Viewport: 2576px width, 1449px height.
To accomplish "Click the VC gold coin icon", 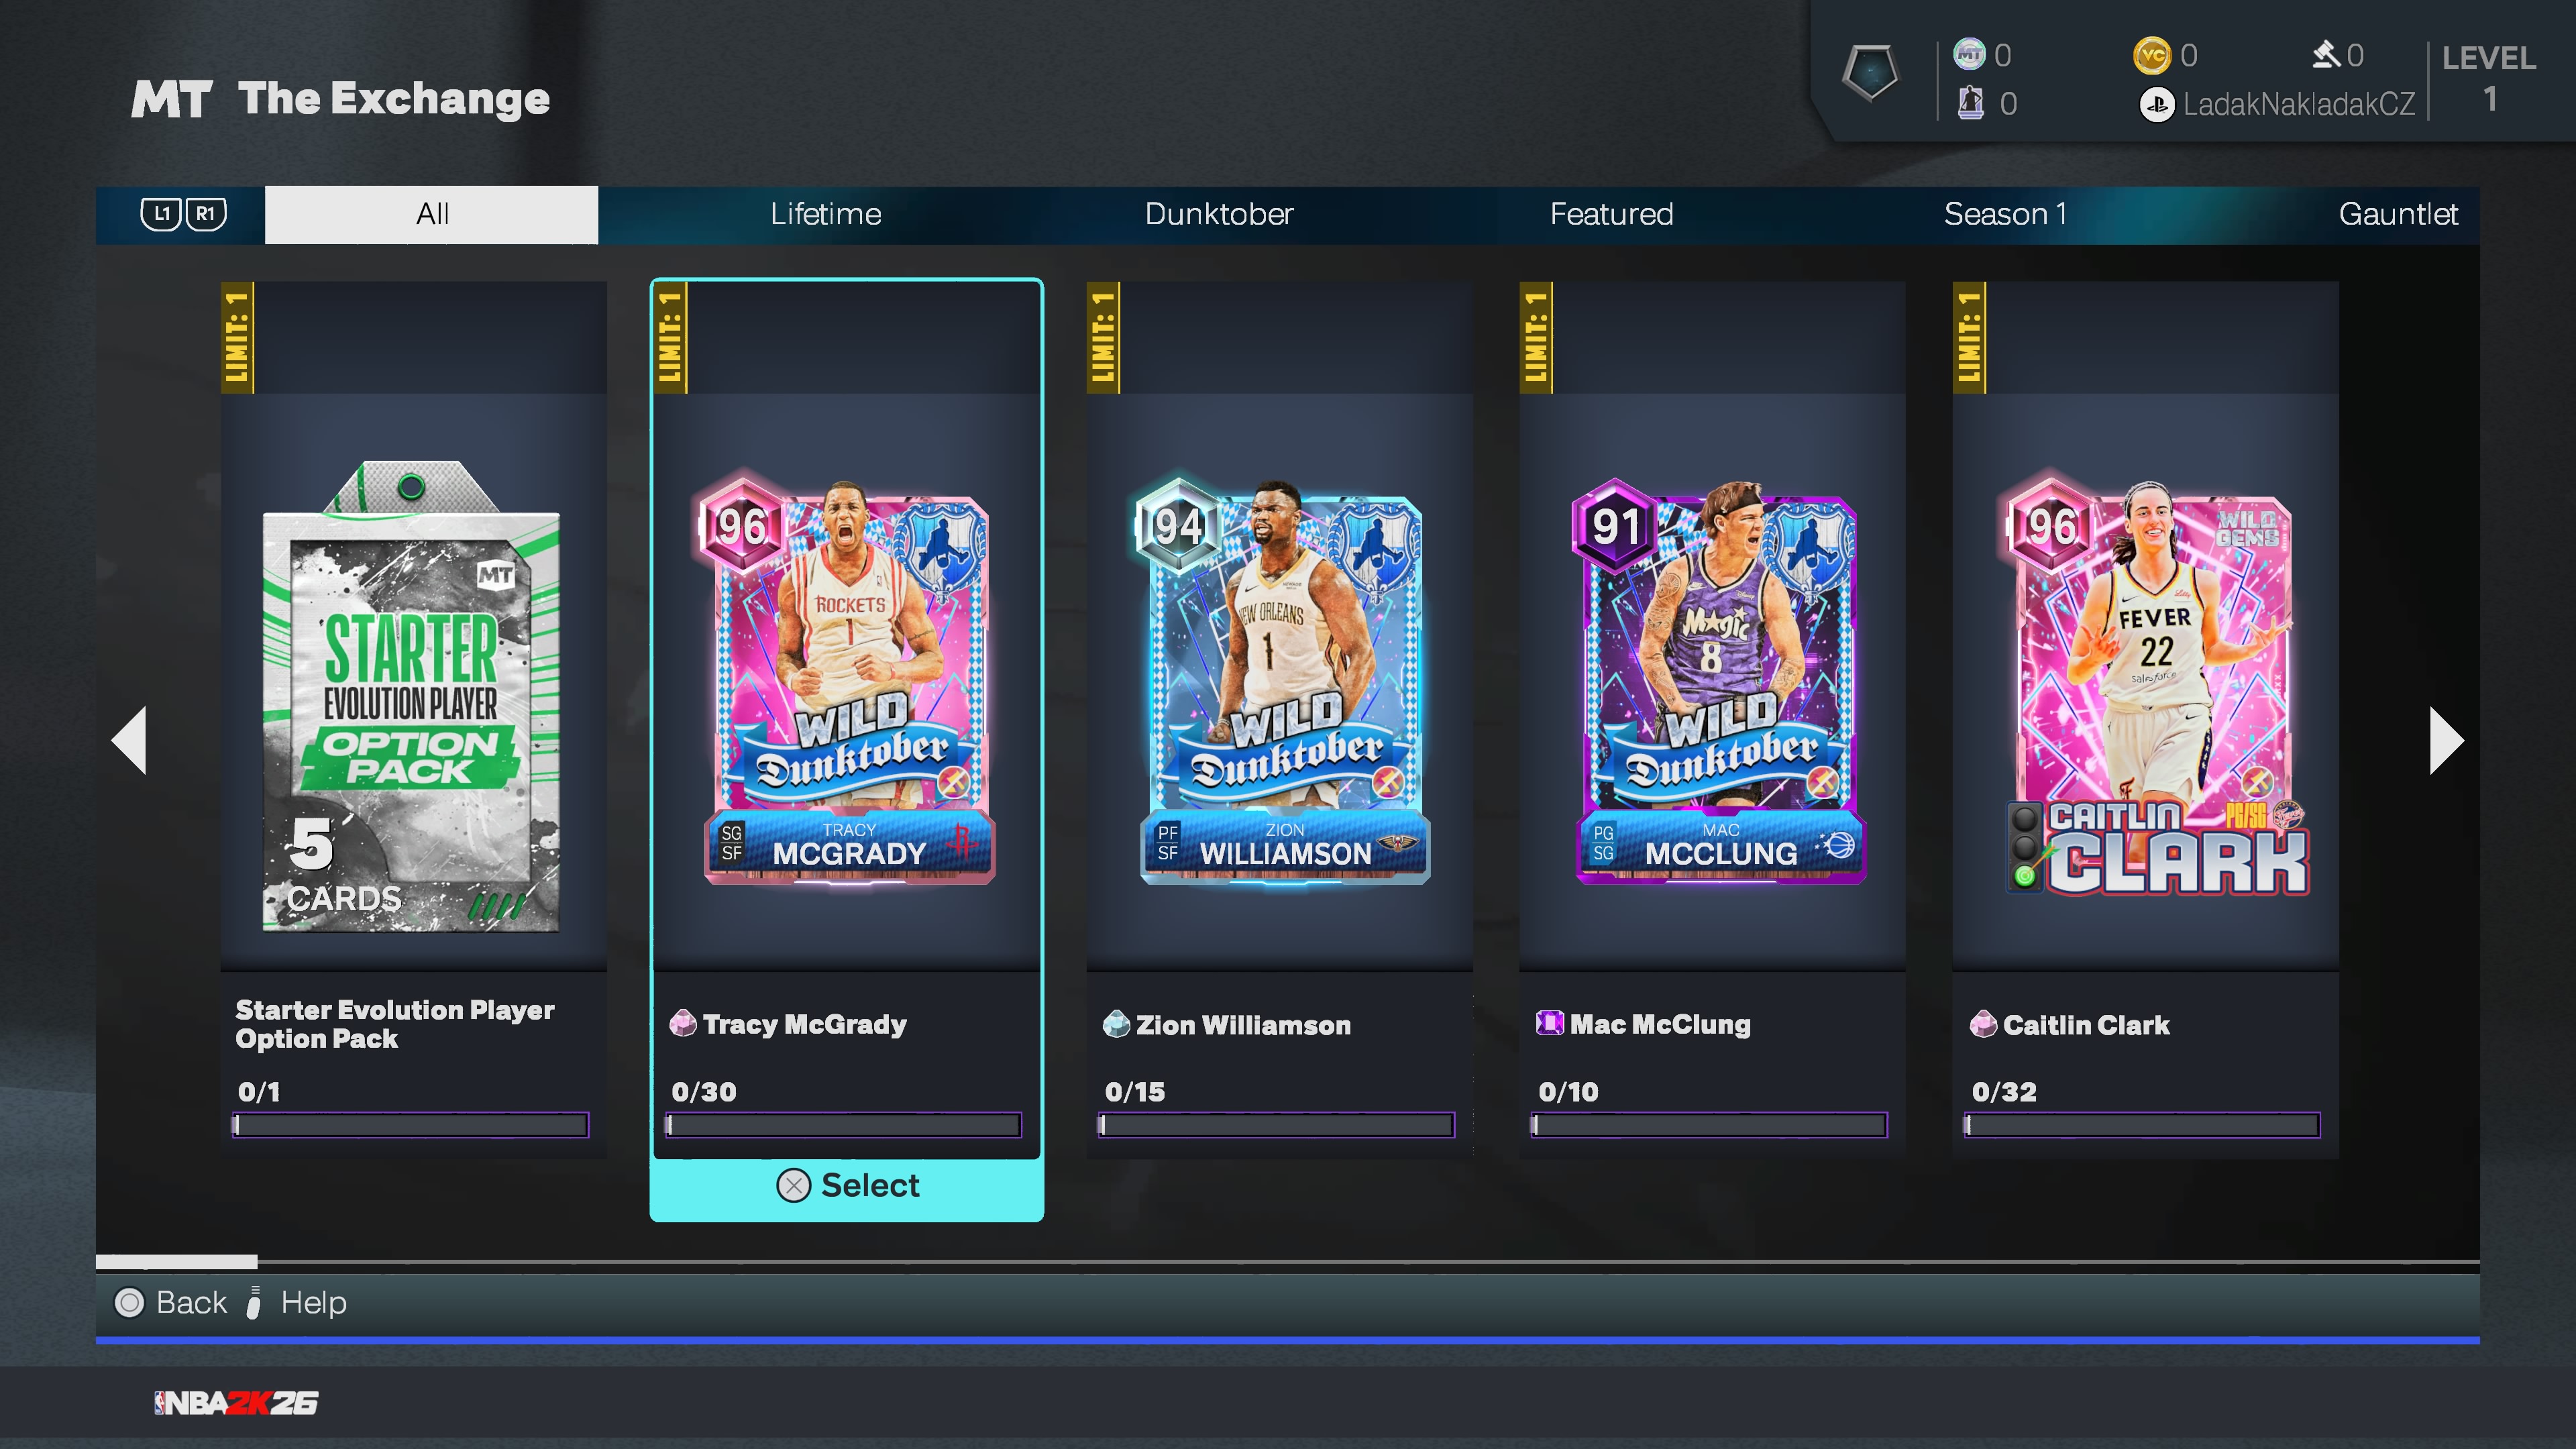I will (x=2152, y=55).
